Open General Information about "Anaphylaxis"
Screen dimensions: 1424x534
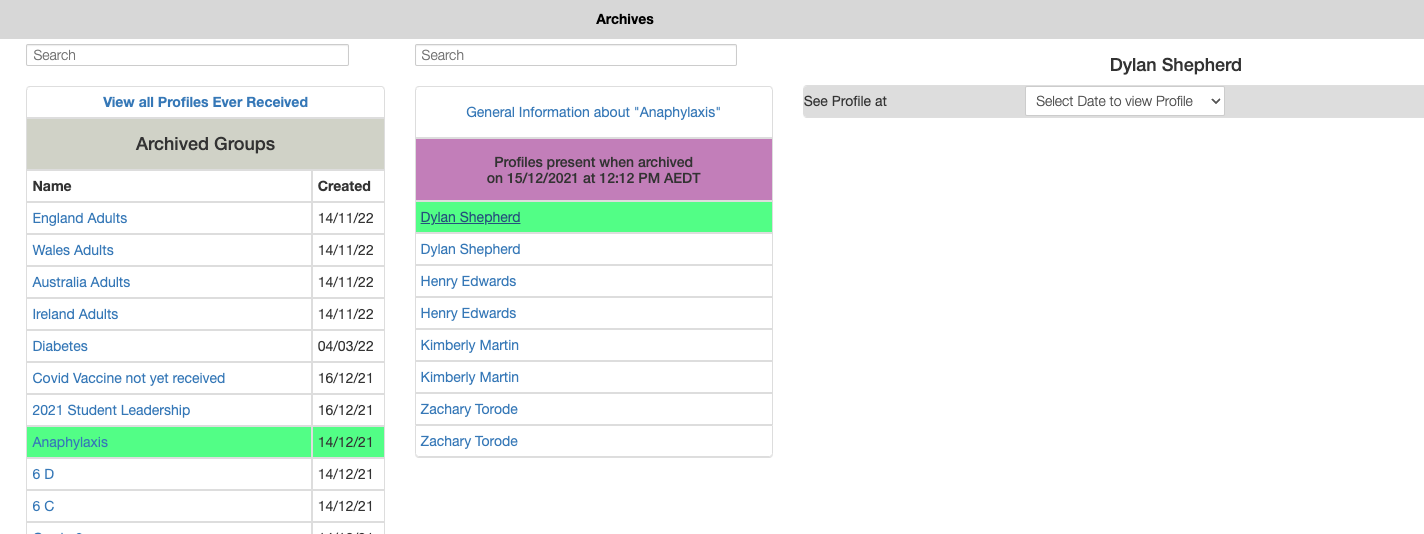(x=593, y=112)
